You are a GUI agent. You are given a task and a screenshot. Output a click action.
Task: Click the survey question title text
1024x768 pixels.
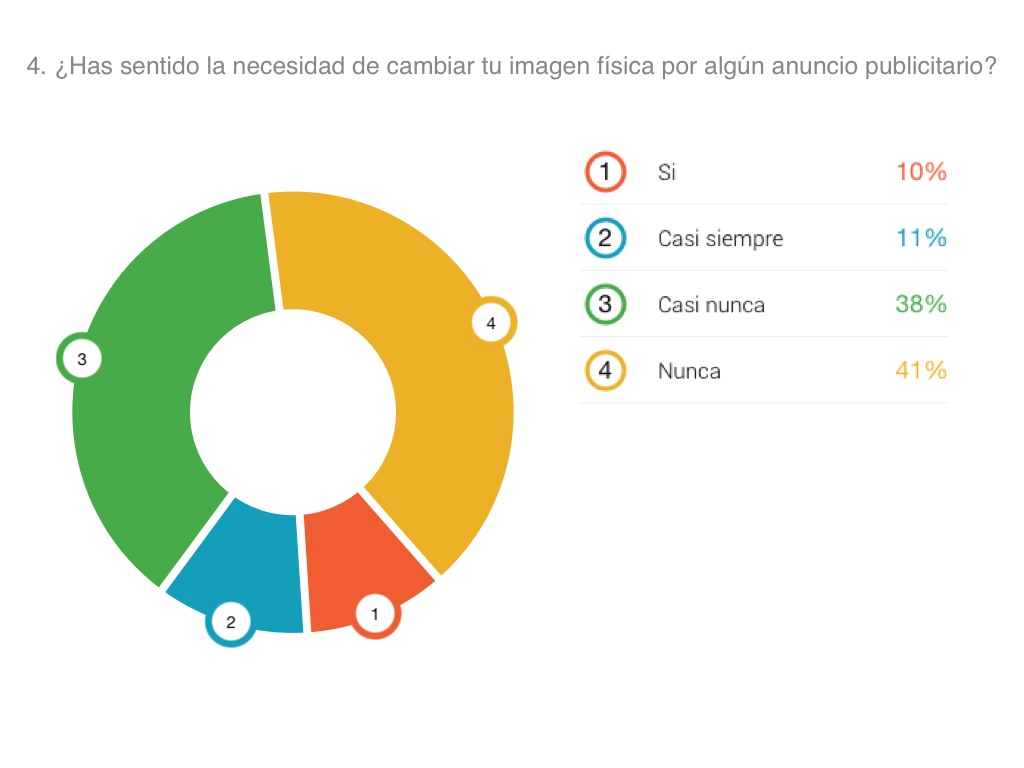(511, 67)
